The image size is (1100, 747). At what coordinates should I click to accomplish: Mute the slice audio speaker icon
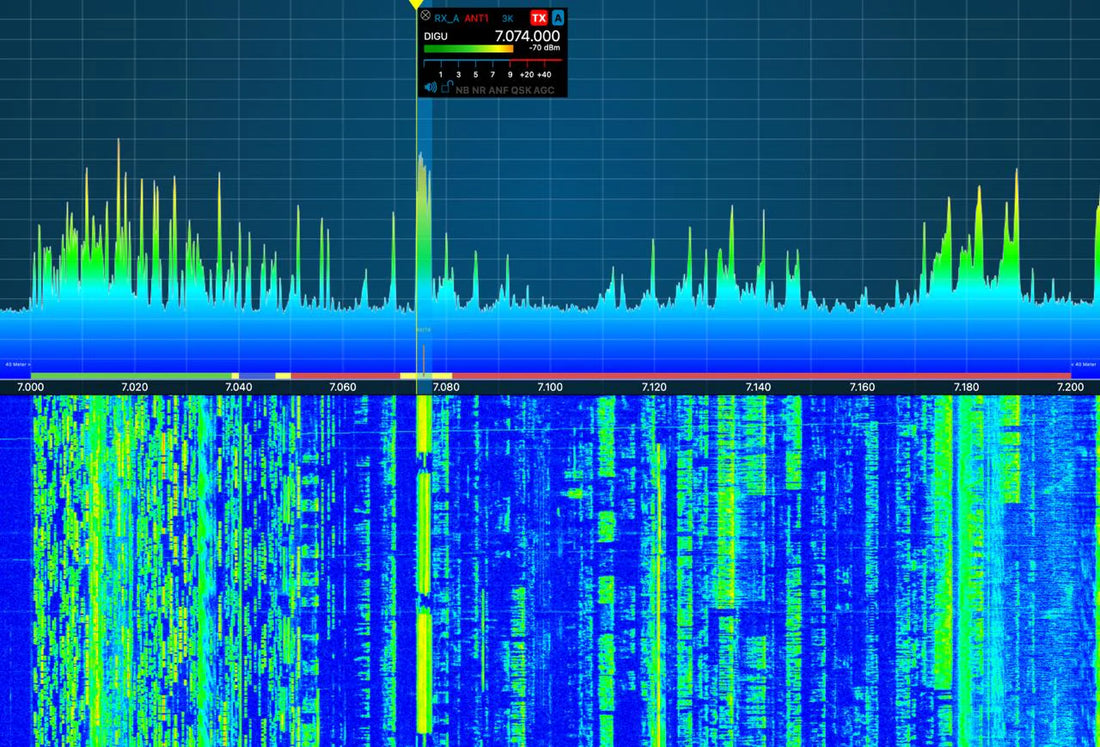click(x=430, y=88)
